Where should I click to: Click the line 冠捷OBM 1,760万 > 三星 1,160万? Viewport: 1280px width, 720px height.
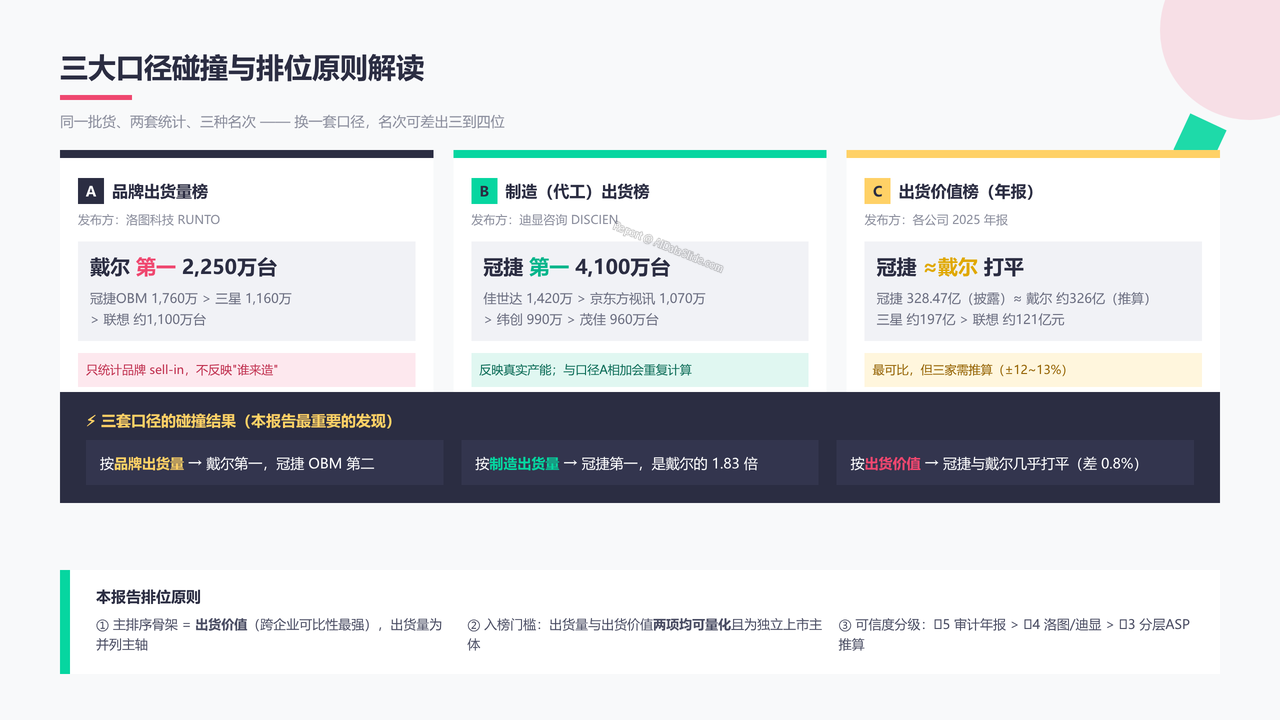pyautogui.click(x=191, y=298)
